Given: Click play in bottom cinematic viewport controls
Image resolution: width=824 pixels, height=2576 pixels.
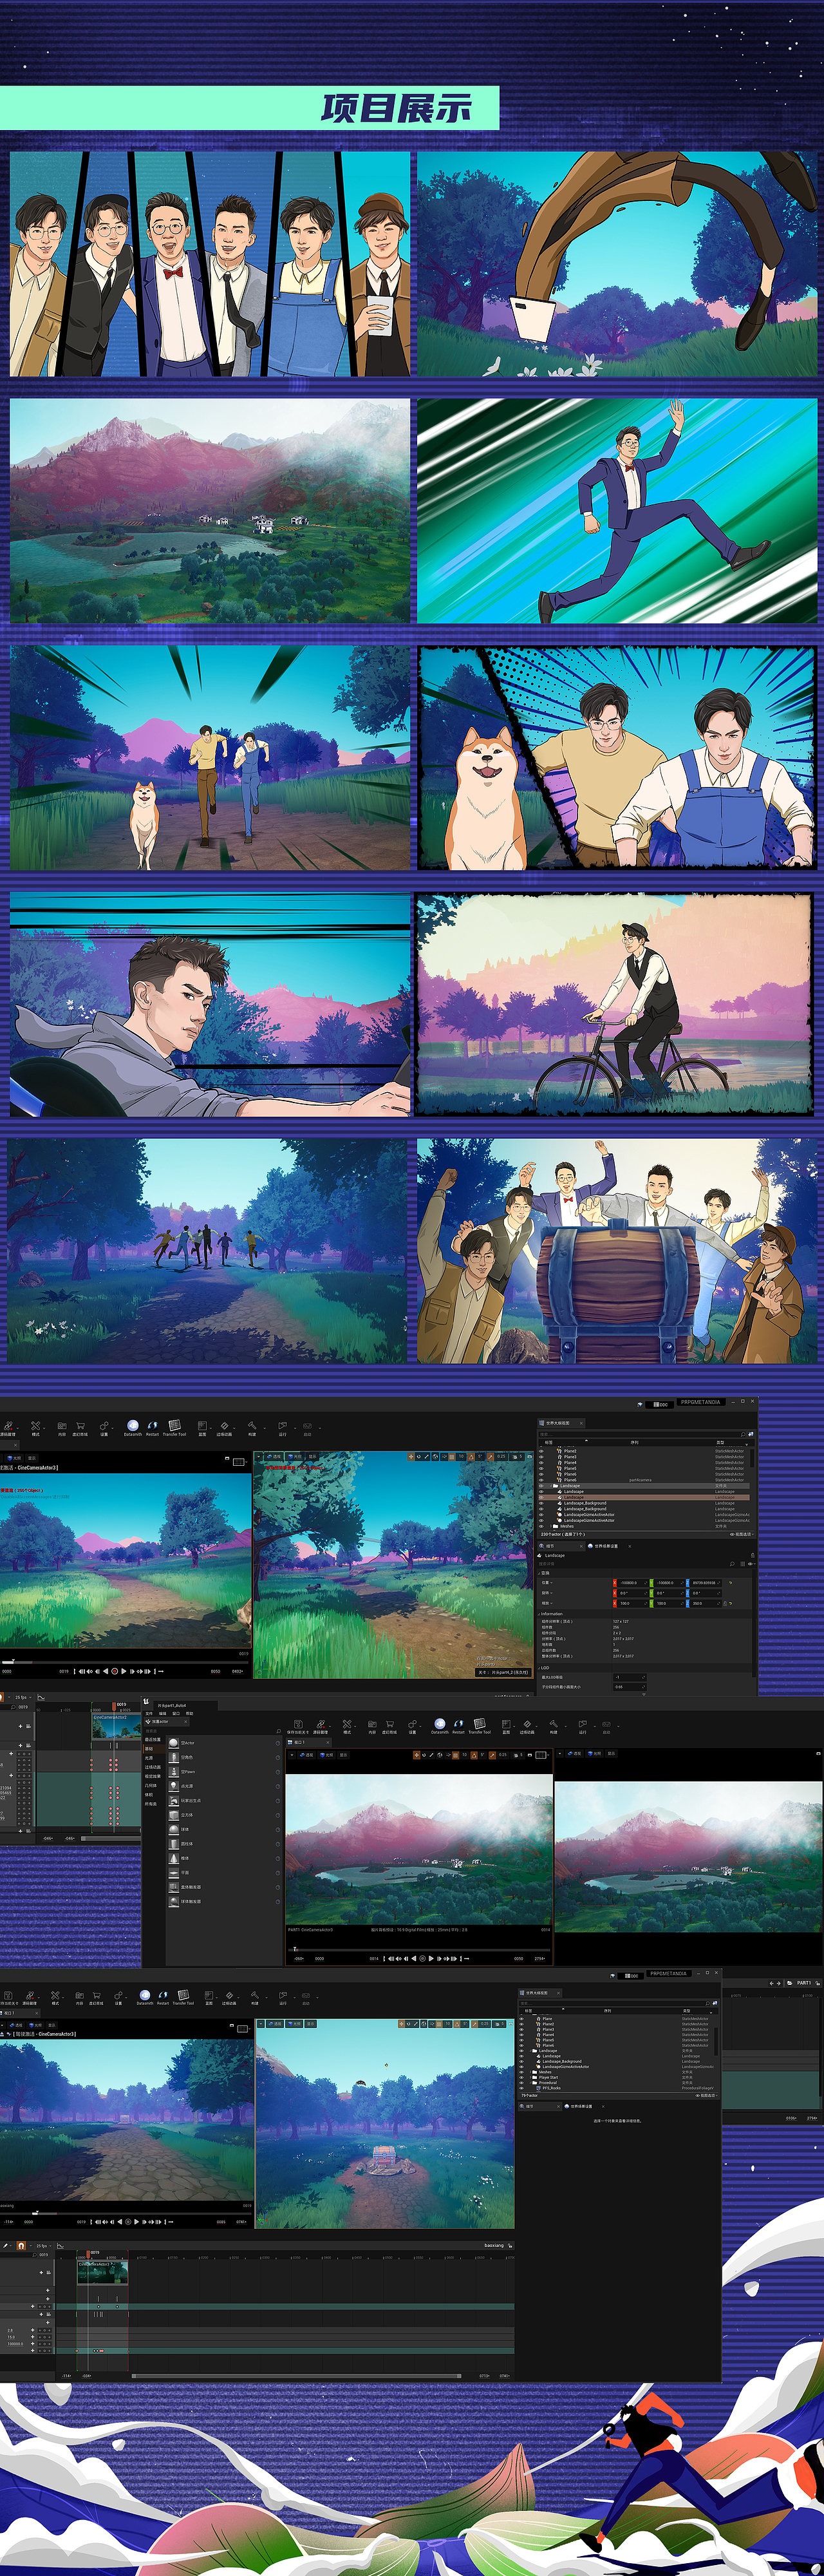Looking at the screenshot, I should [x=137, y=2222].
